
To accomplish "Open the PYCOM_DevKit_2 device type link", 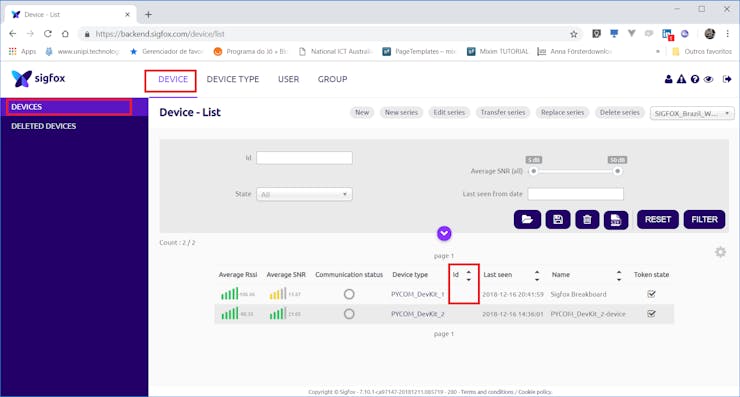I will coord(418,314).
